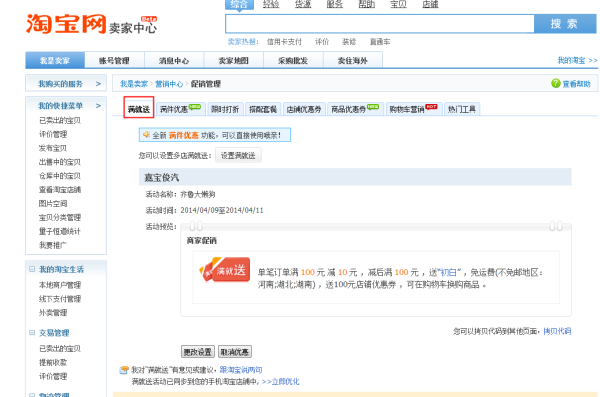This screenshot has height=397, width=600.
Task: Click the 搜索 button
Action: (565, 24)
